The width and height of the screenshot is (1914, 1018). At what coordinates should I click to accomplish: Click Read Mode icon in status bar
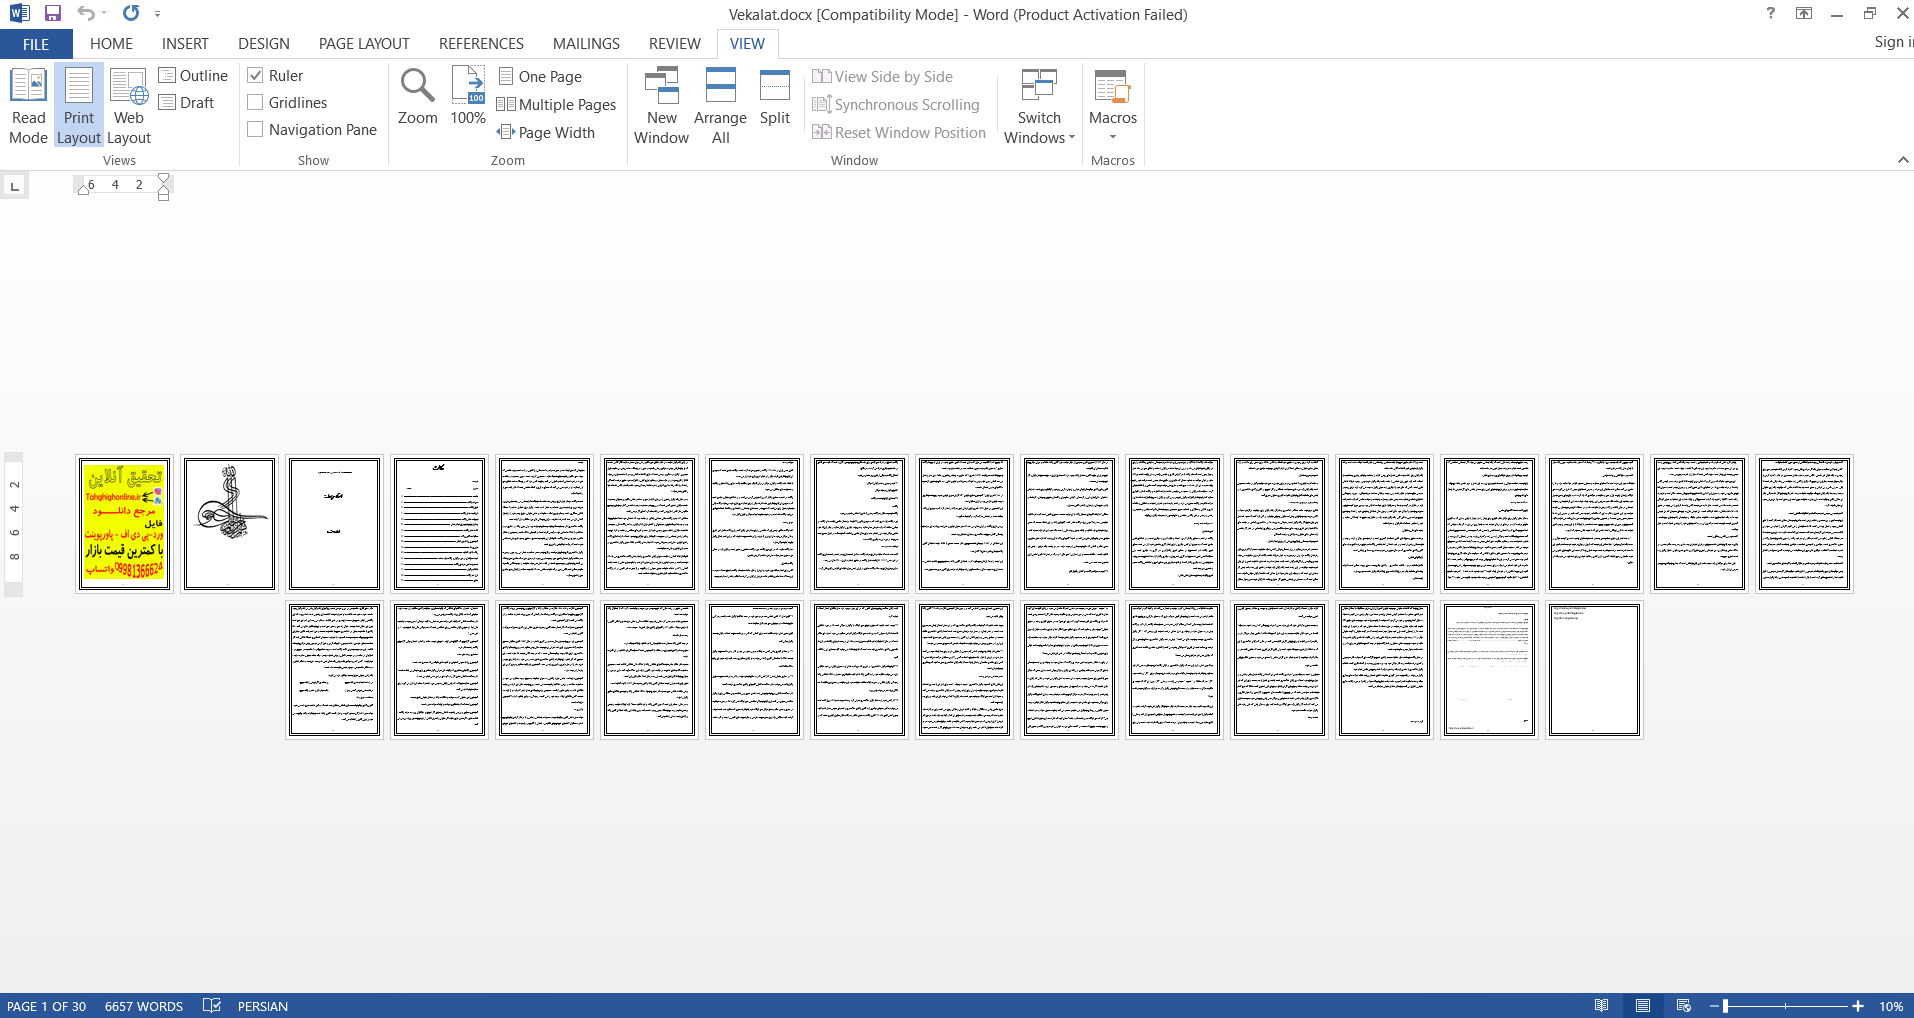tap(1602, 1006)
